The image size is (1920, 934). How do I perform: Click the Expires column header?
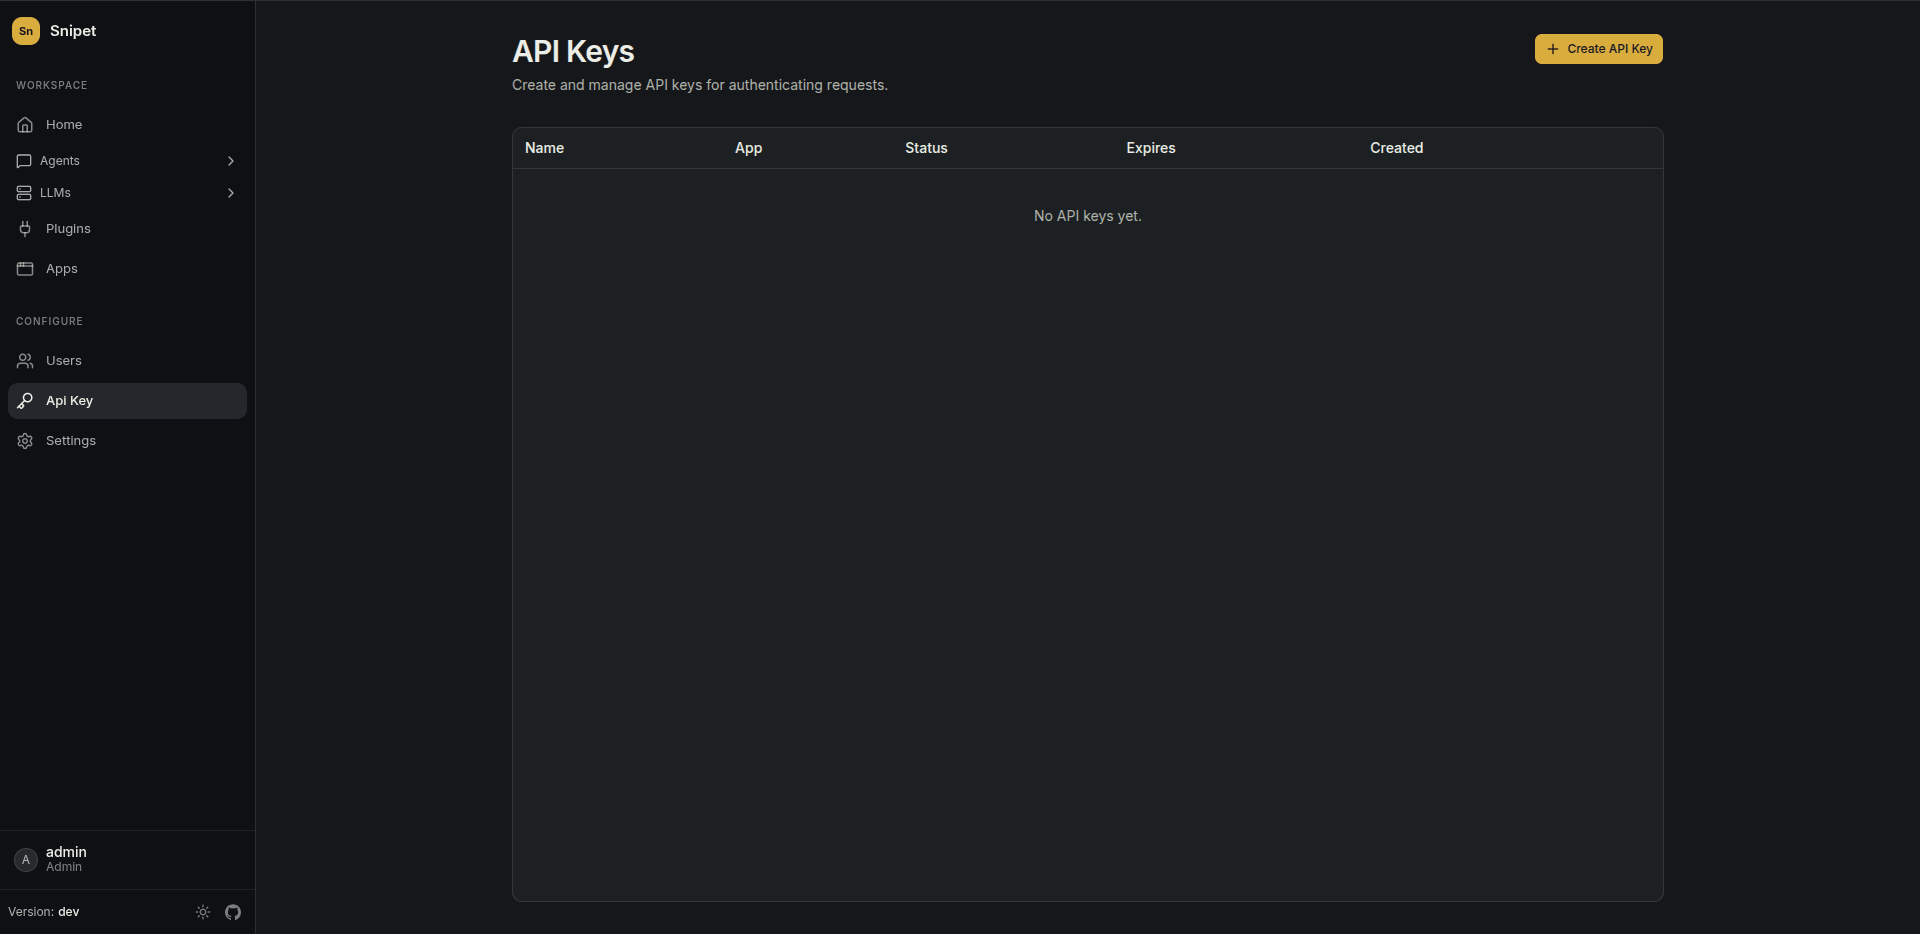[1150, 148]
